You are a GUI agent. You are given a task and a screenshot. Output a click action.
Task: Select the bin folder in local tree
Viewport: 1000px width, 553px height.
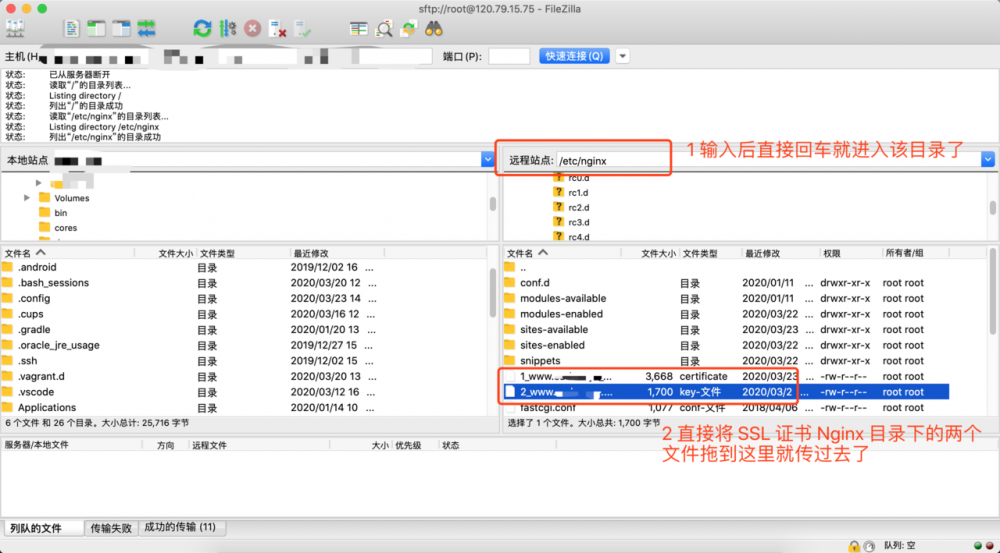tap(53, 213)
